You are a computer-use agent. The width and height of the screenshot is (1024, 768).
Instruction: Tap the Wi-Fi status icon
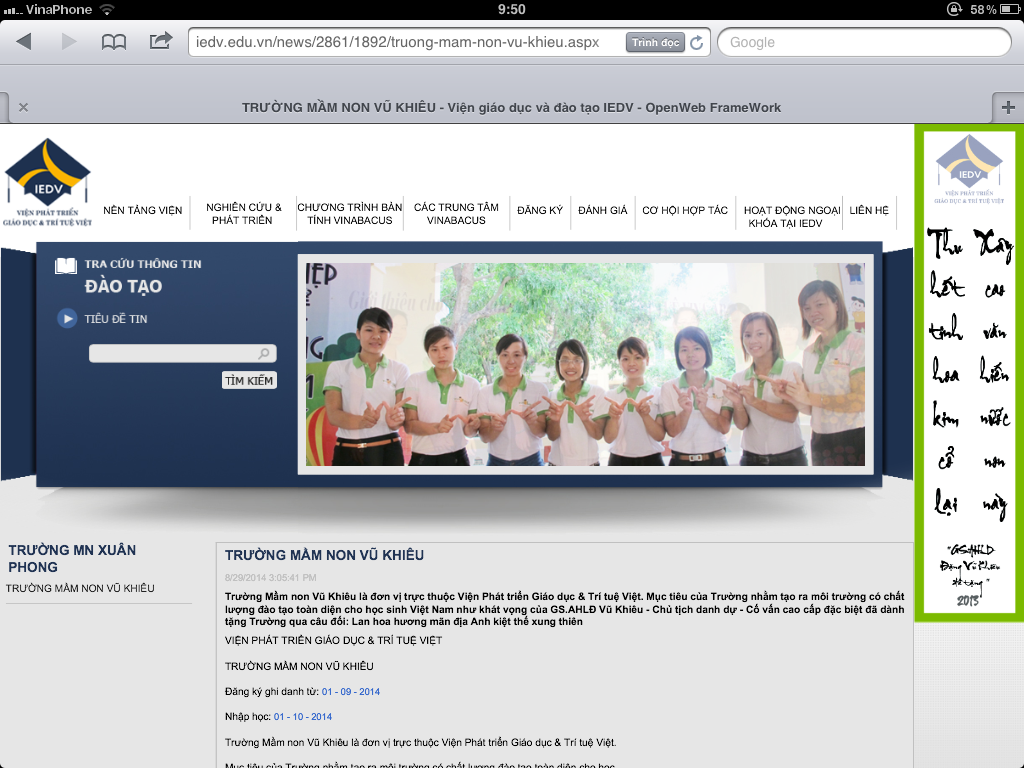(107, 9)
